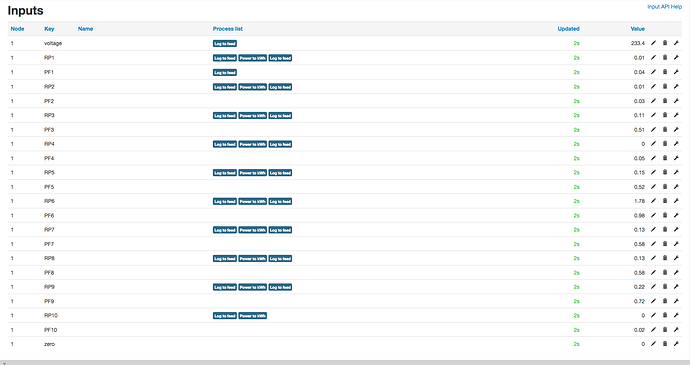
Task: Delete the zero input with its trash icon
Action: (665, 344)
